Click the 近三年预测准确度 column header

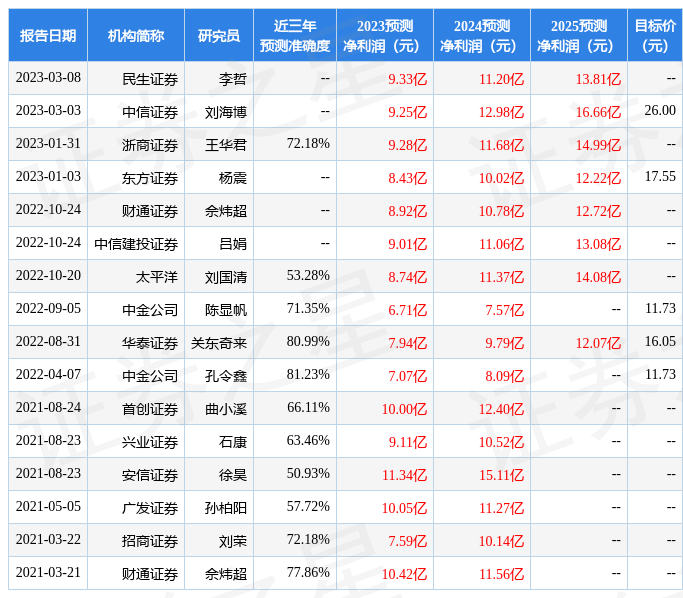click(x=295, y=35)
